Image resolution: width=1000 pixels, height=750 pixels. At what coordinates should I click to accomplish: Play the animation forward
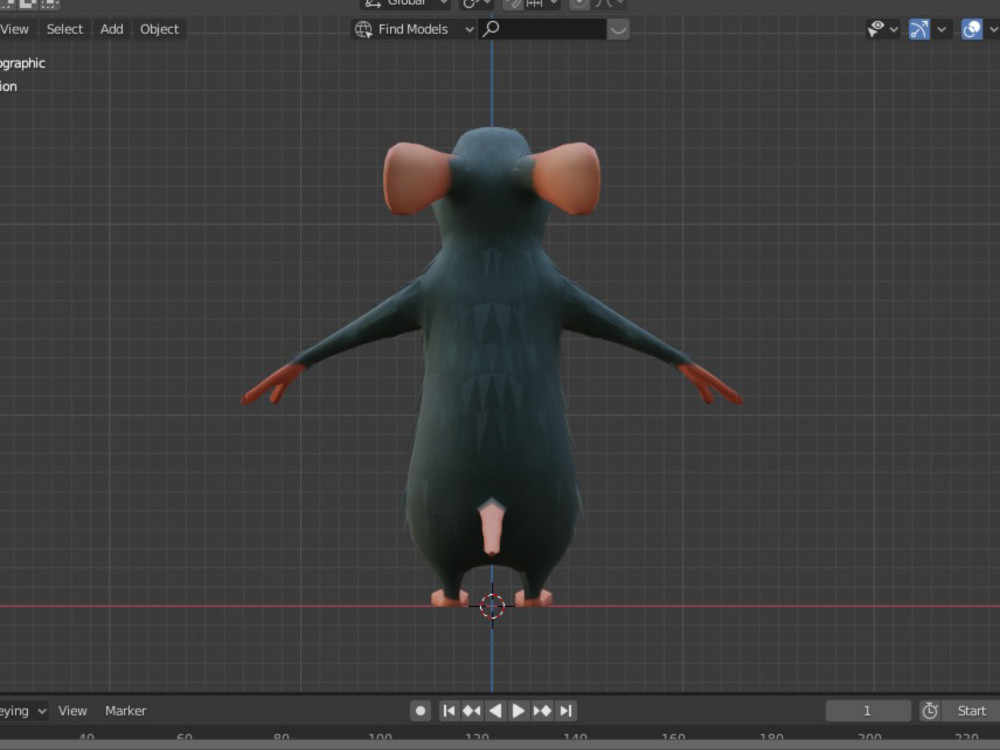tap(518, 710)
